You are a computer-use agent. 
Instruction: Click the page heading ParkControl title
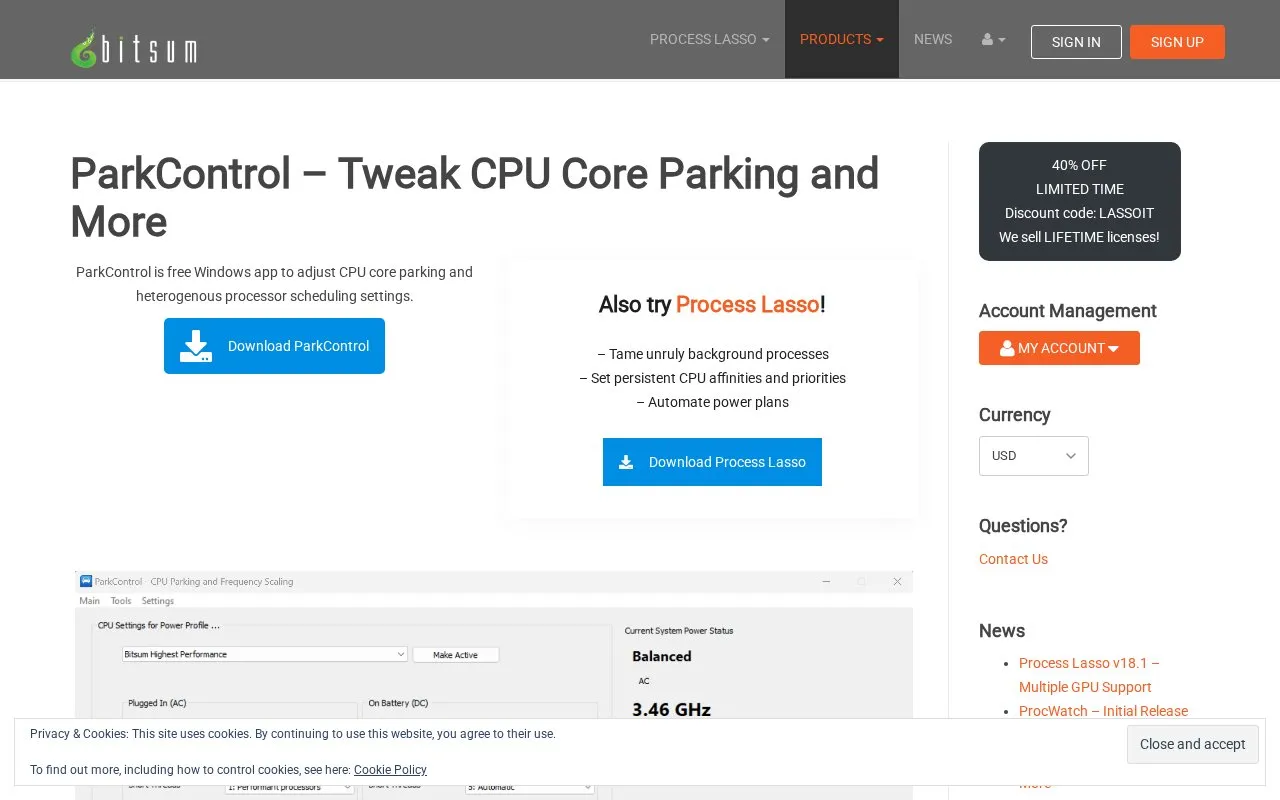coord(474,197)
